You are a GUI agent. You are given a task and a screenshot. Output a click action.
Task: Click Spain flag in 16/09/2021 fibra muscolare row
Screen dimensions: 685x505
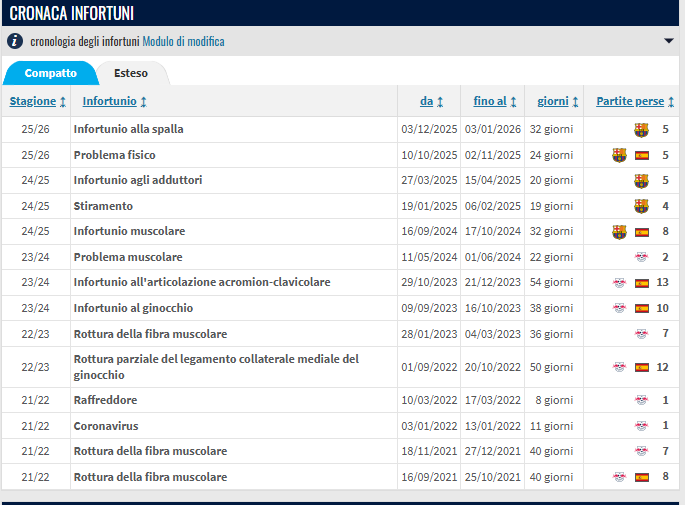[x=642, y=477]
